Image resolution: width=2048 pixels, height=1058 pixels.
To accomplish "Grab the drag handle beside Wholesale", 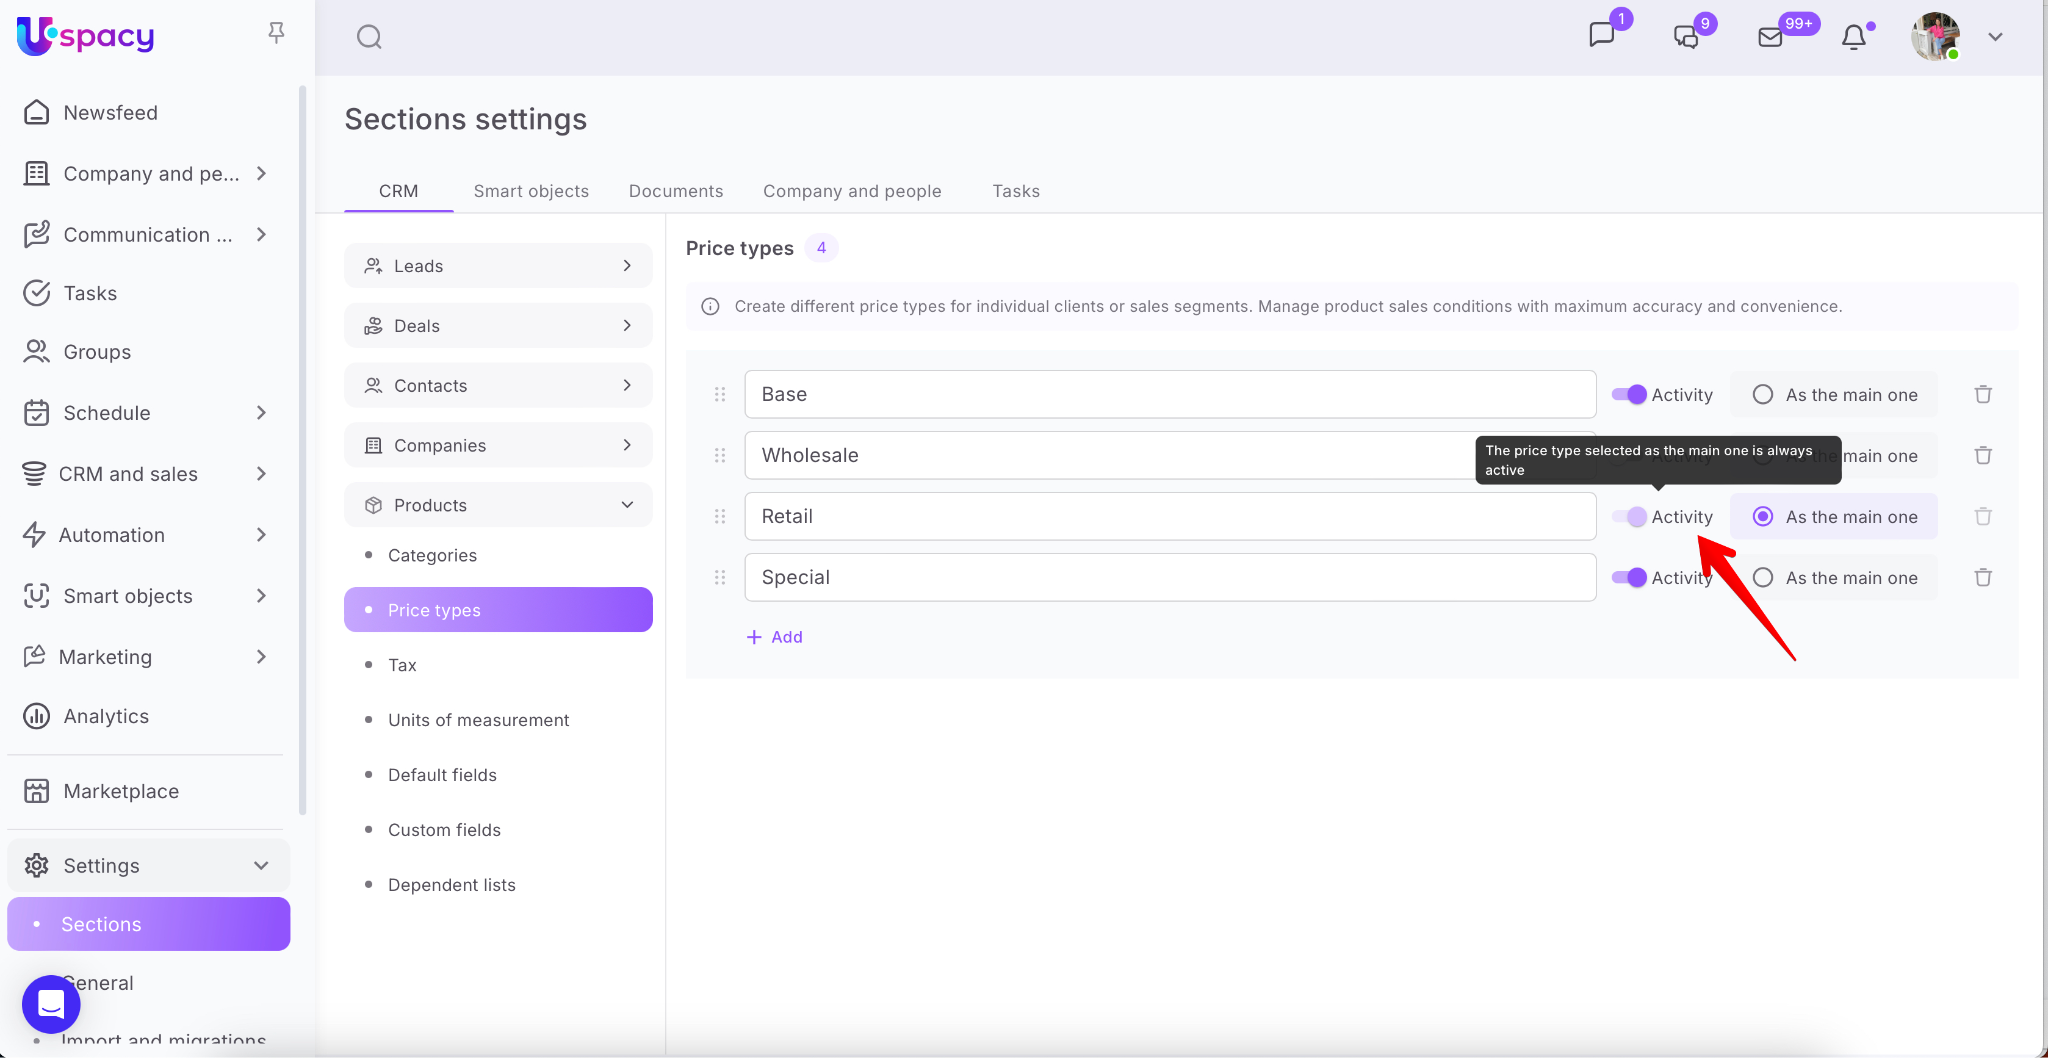I will [720, 455].
